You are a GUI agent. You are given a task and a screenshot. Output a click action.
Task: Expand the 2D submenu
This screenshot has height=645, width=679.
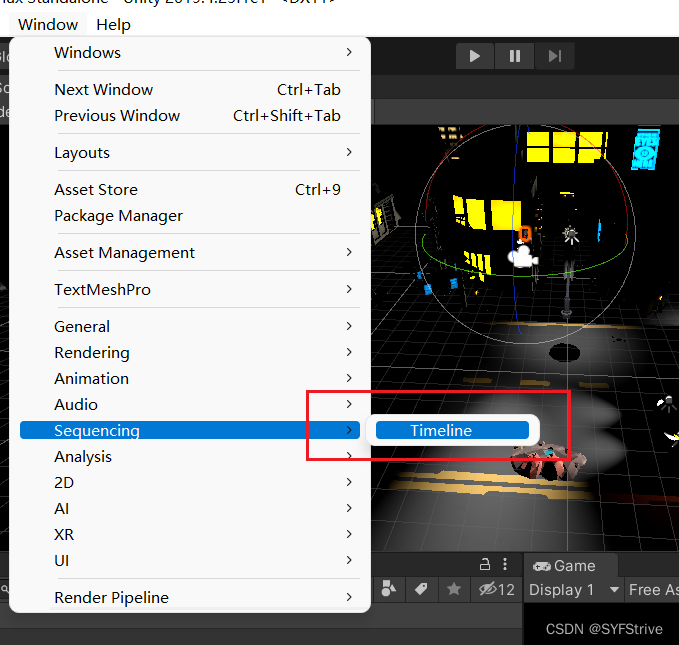[x=190, y=483]
